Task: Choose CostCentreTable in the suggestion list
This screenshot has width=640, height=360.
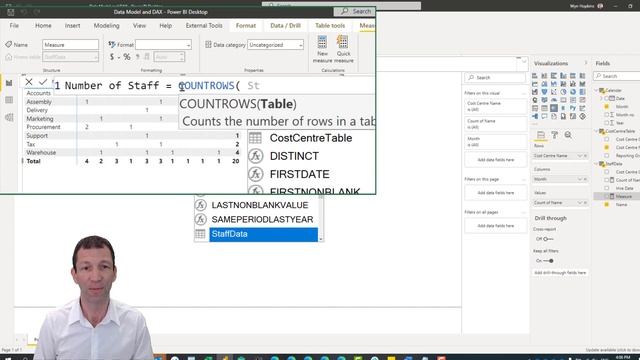Action: [311, 138]
